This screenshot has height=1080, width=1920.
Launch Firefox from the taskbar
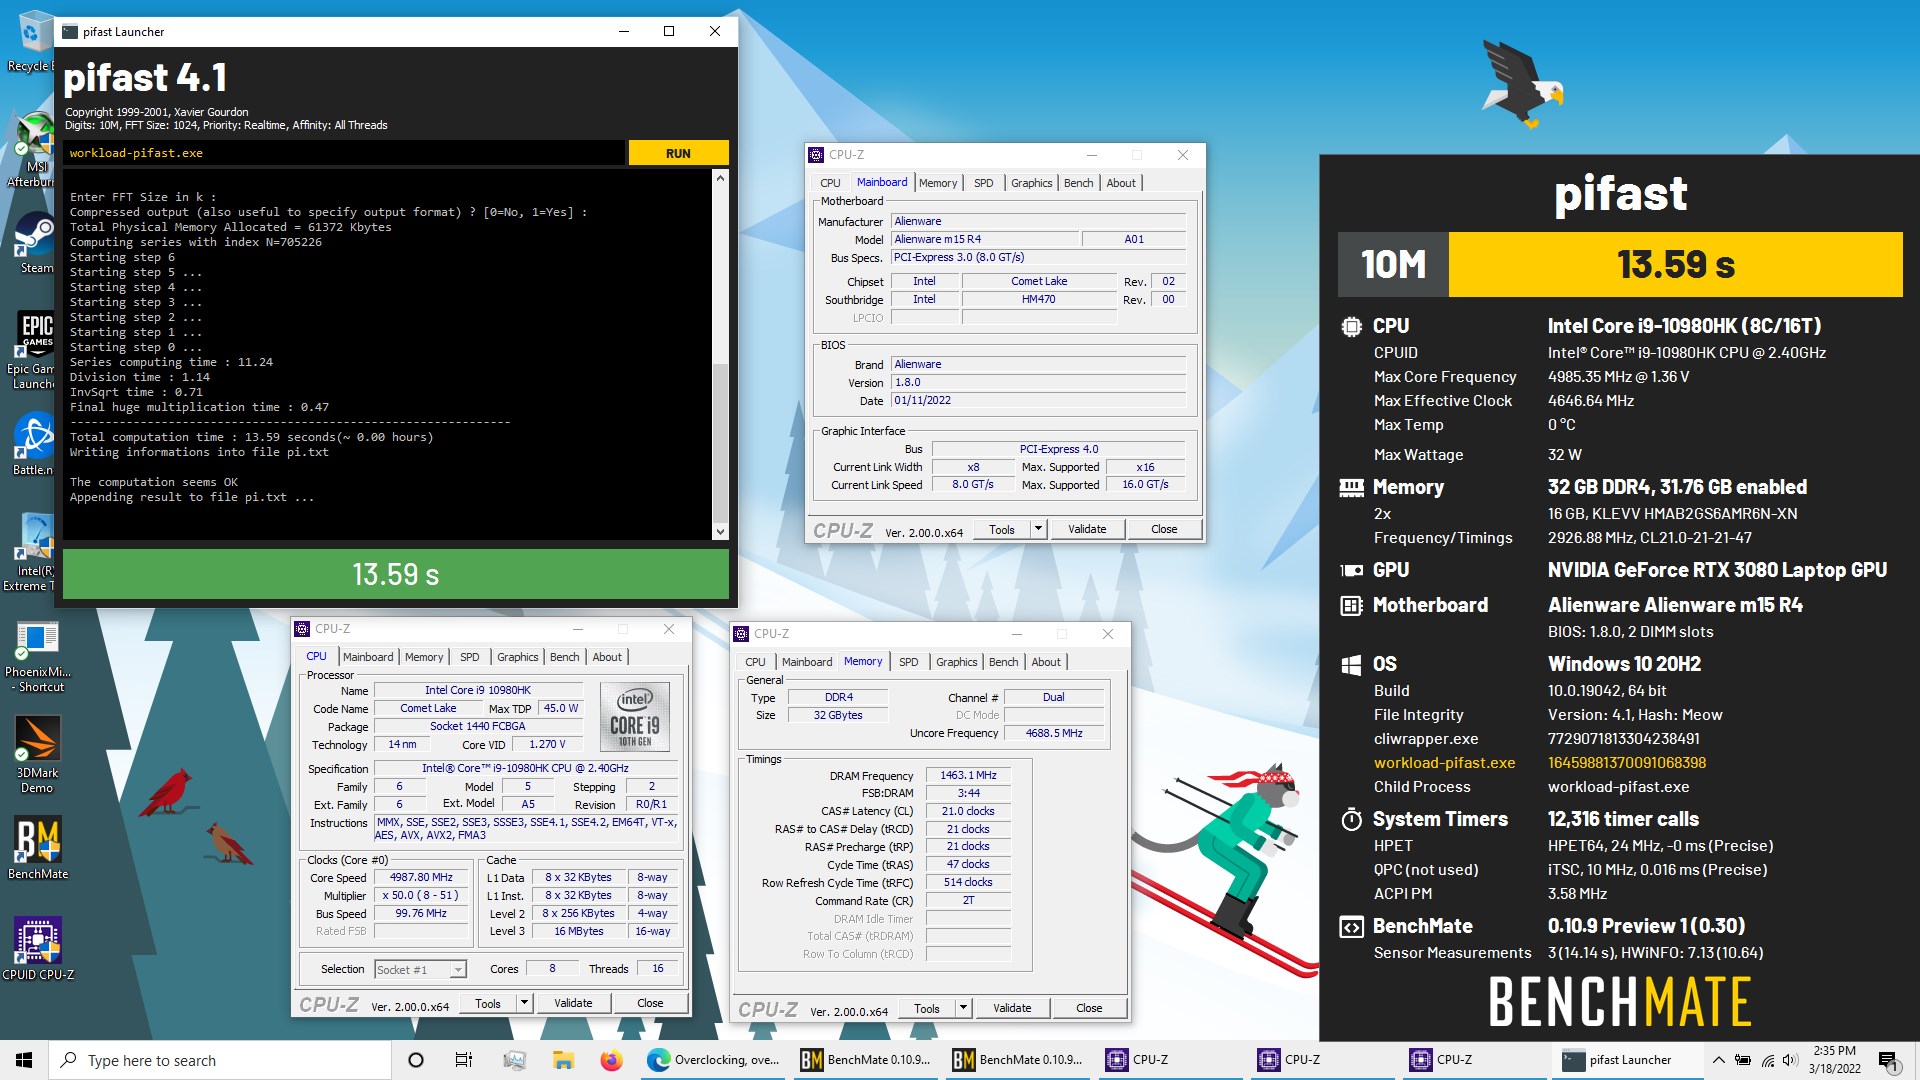tap(611, 1060)
